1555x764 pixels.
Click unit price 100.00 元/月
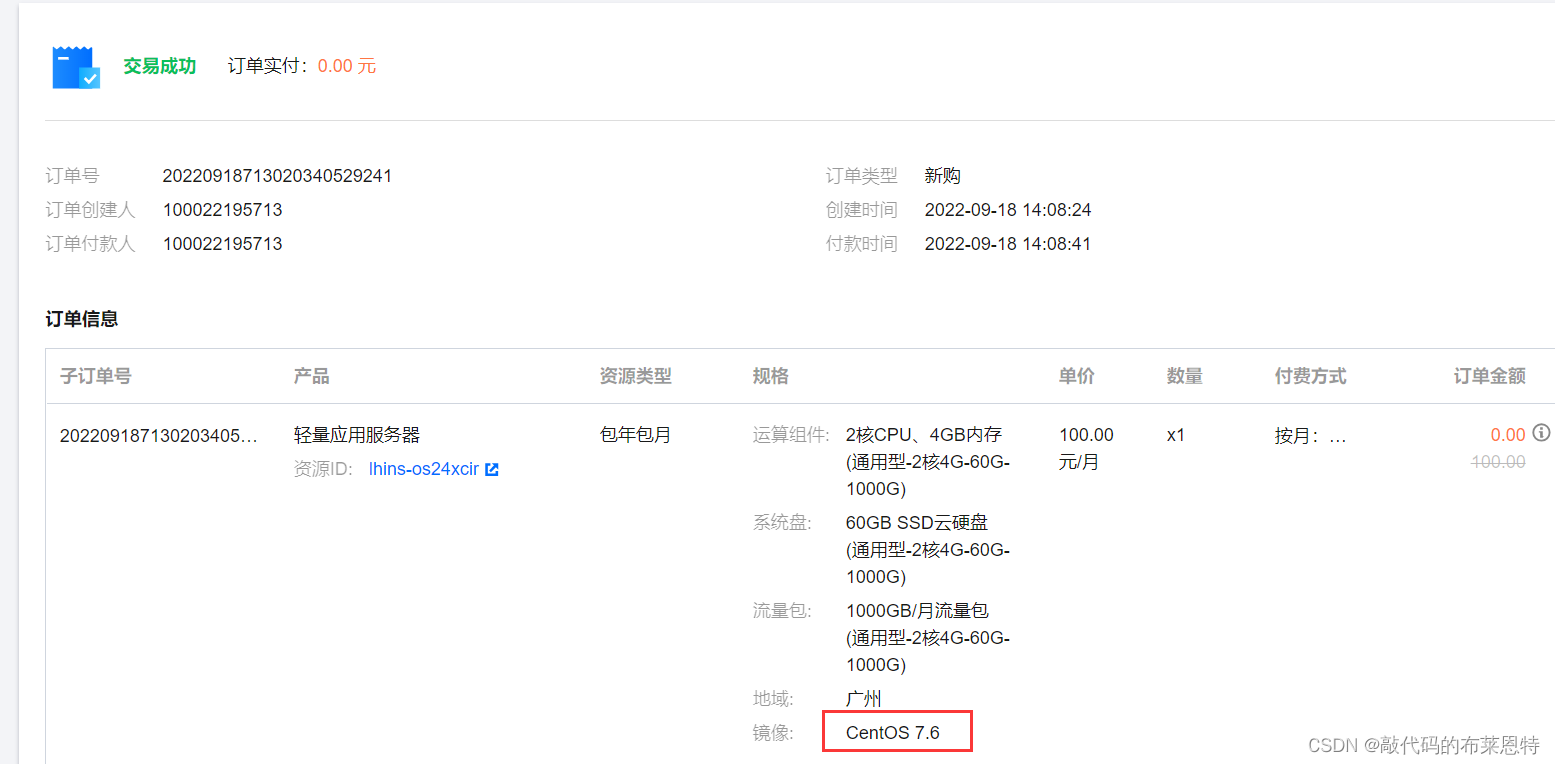tap(1086, 449)
